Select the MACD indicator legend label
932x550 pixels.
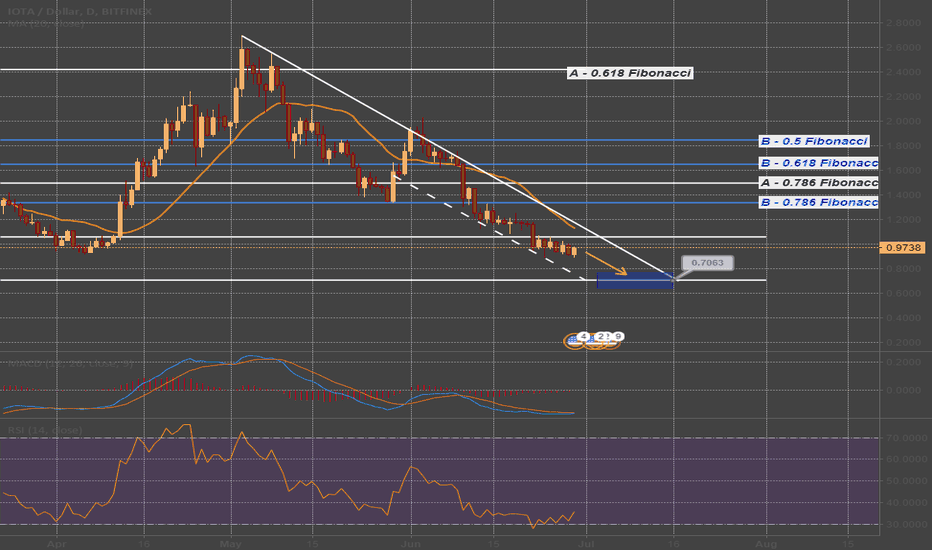click(x=70, y=363)
